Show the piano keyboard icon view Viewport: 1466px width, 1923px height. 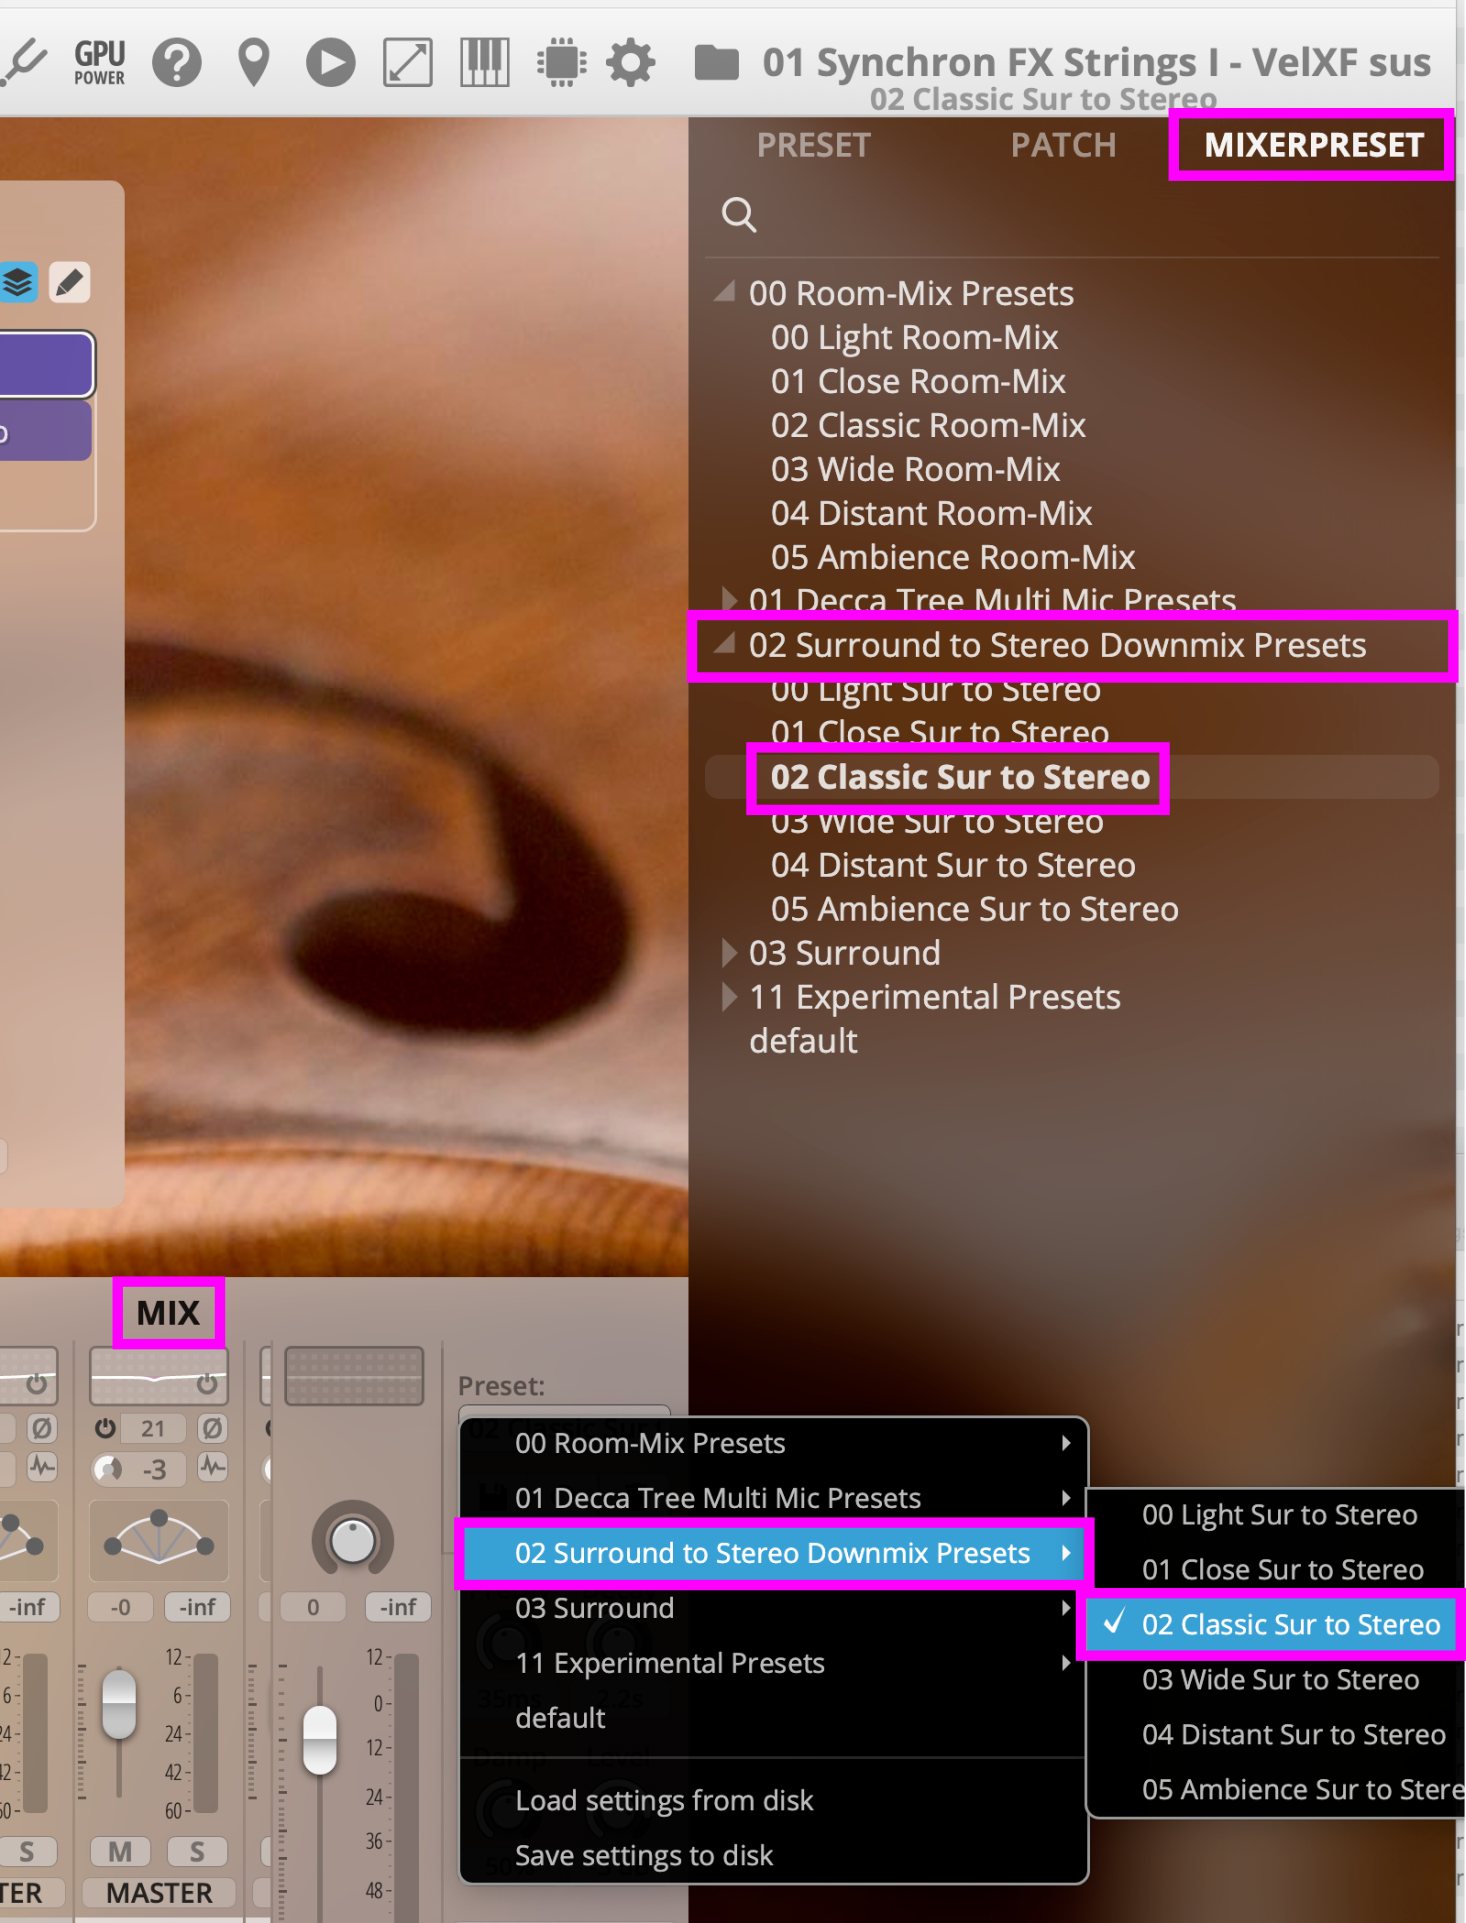coord(485,63)
